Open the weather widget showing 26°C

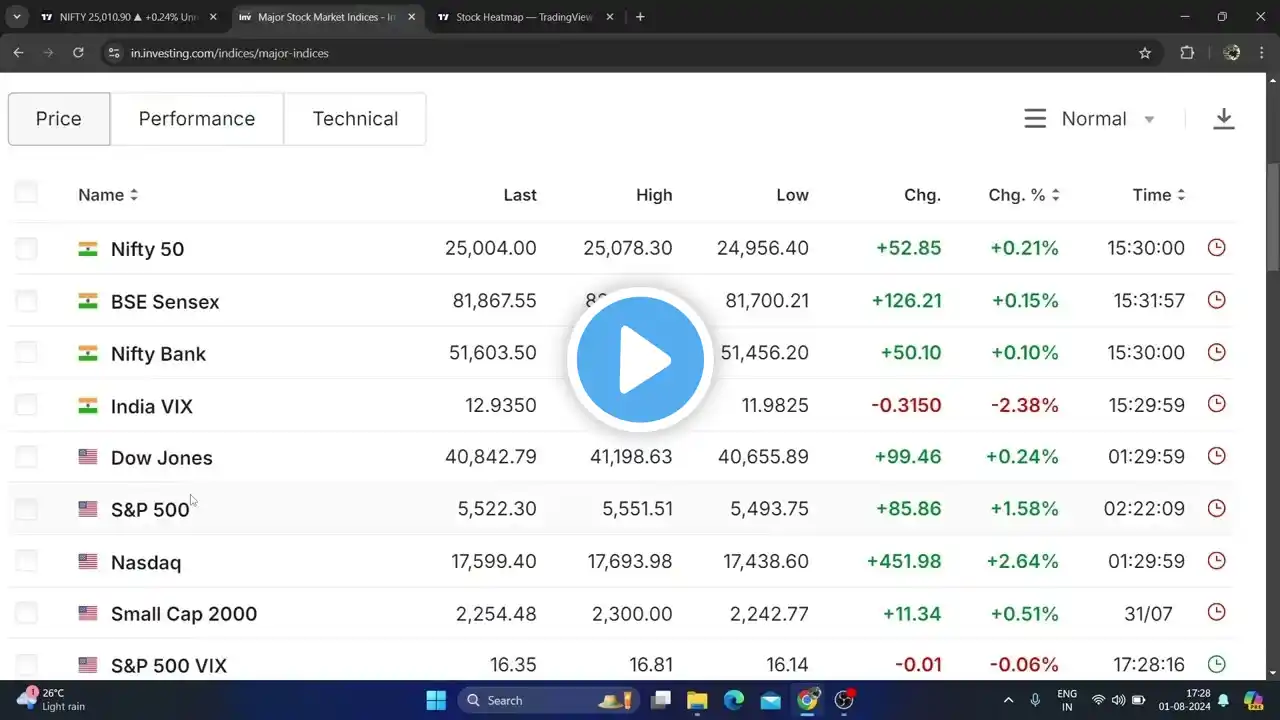(52, 700)
